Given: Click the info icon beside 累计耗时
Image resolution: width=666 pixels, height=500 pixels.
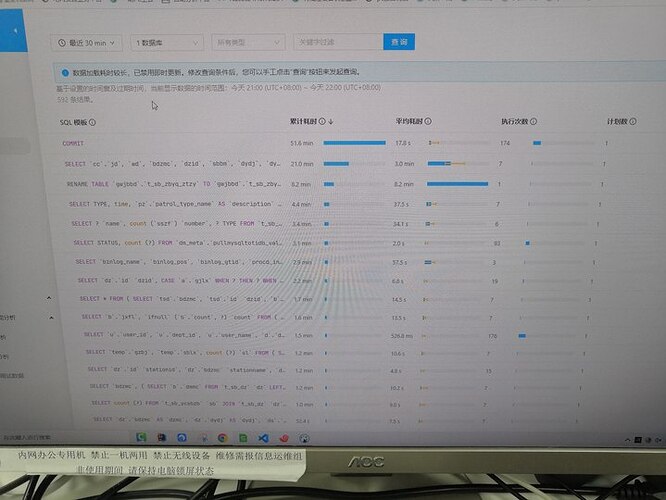Looking at the screenshot, I should click(x=322, y=121).
